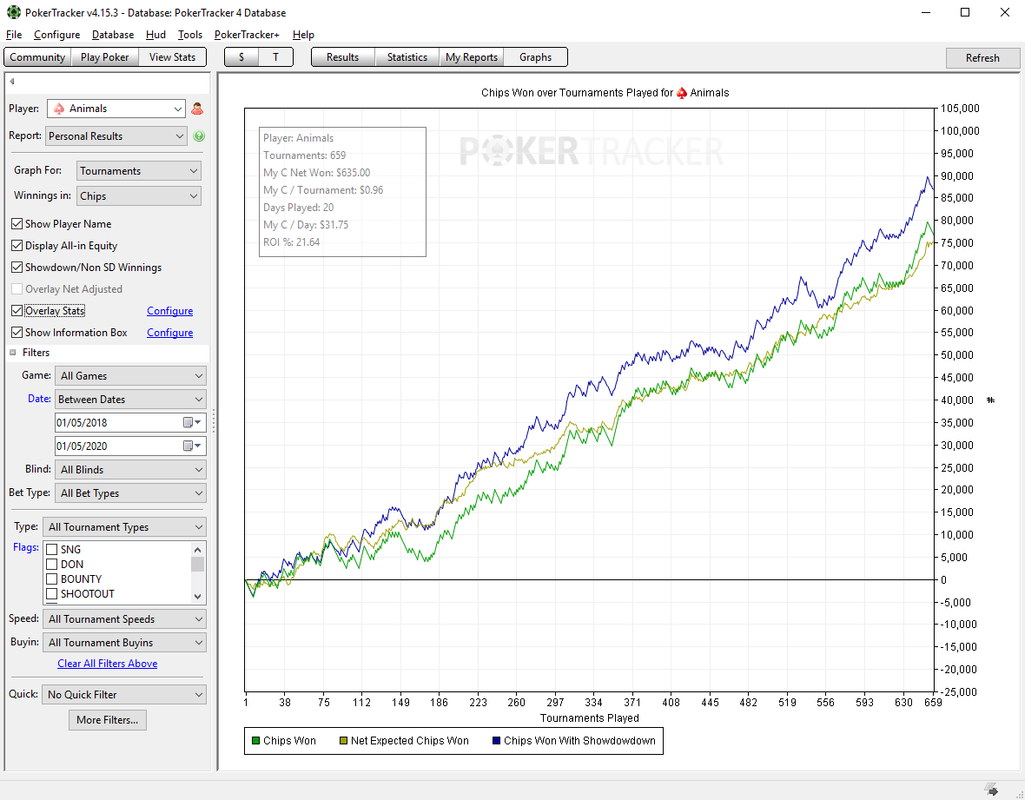Open the PokerTracker+ menu

click(246, 35)
